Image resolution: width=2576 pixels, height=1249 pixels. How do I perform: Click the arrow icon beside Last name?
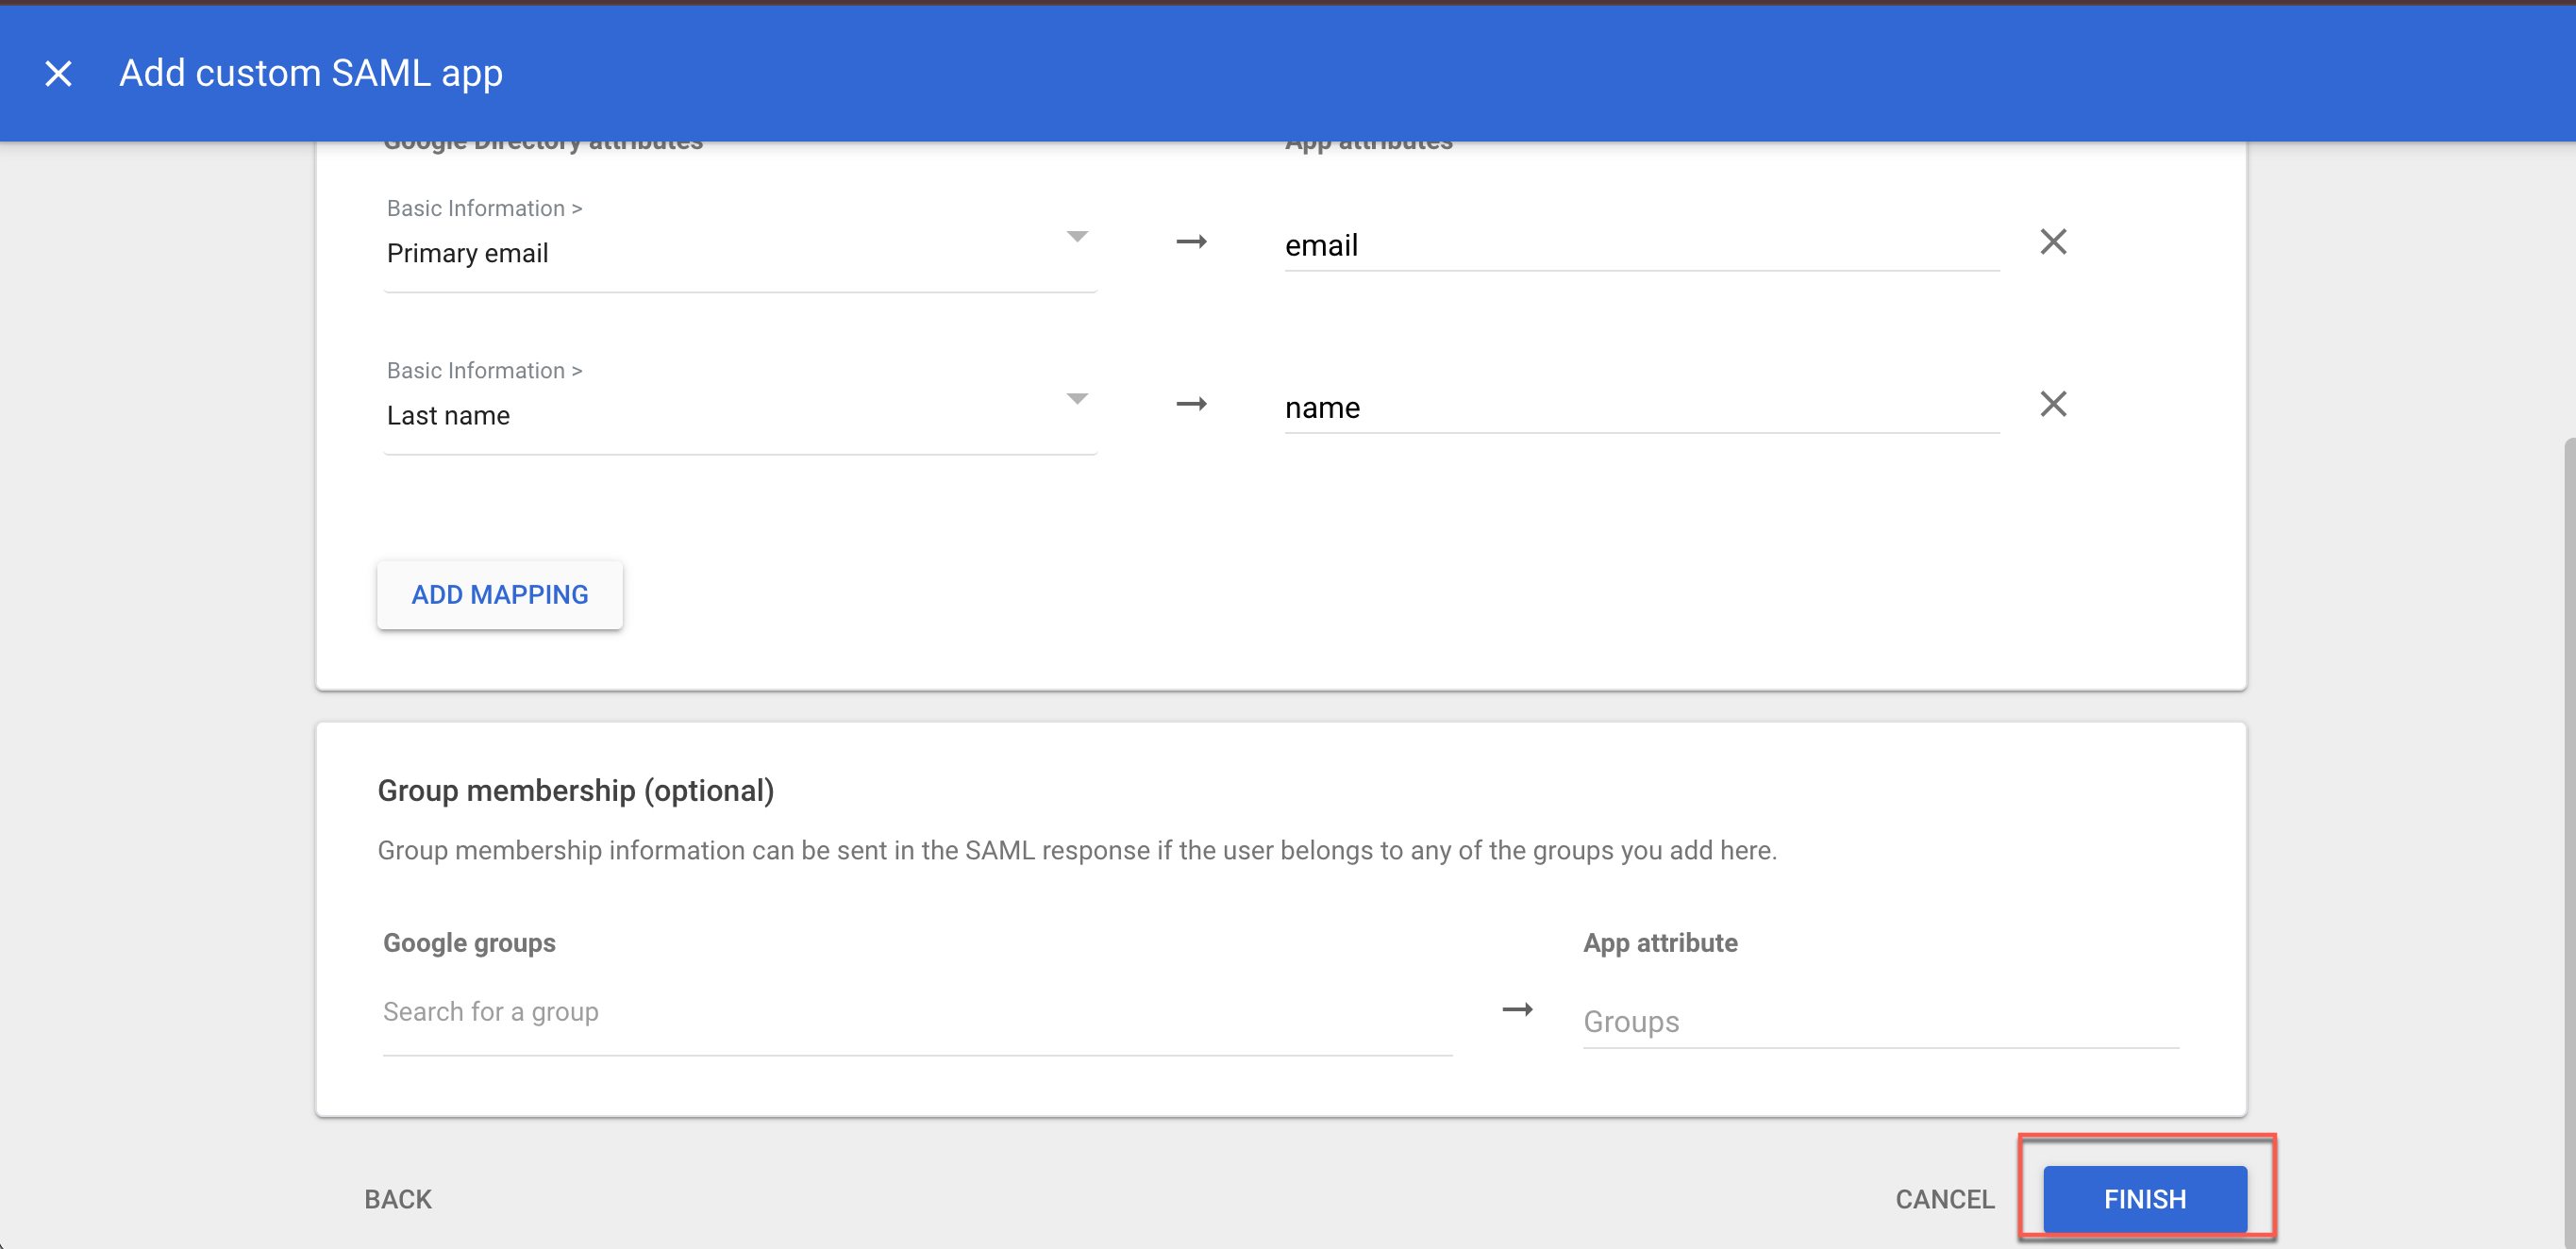(x=1190, y=404)
